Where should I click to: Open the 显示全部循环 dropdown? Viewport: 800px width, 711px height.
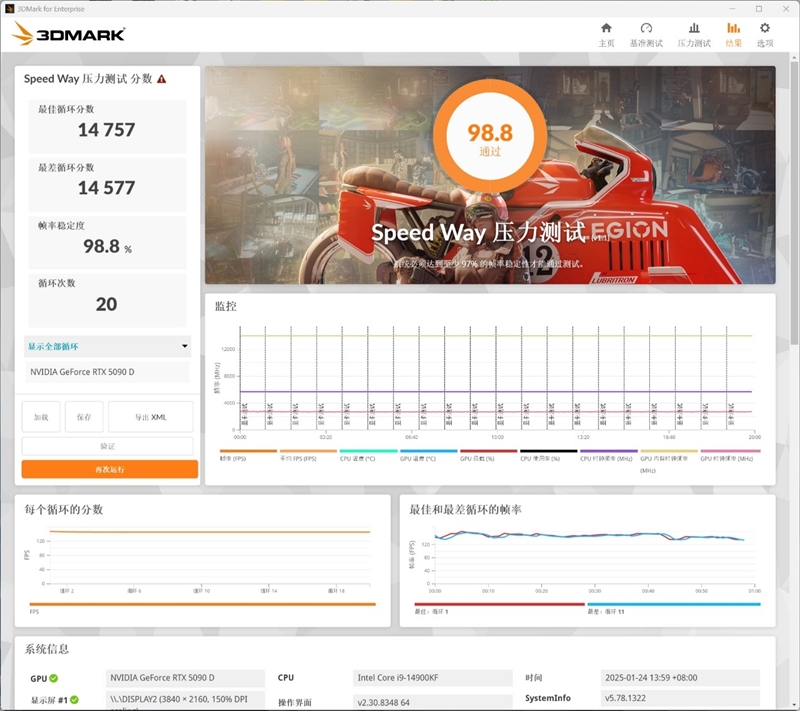click(107, 346)
